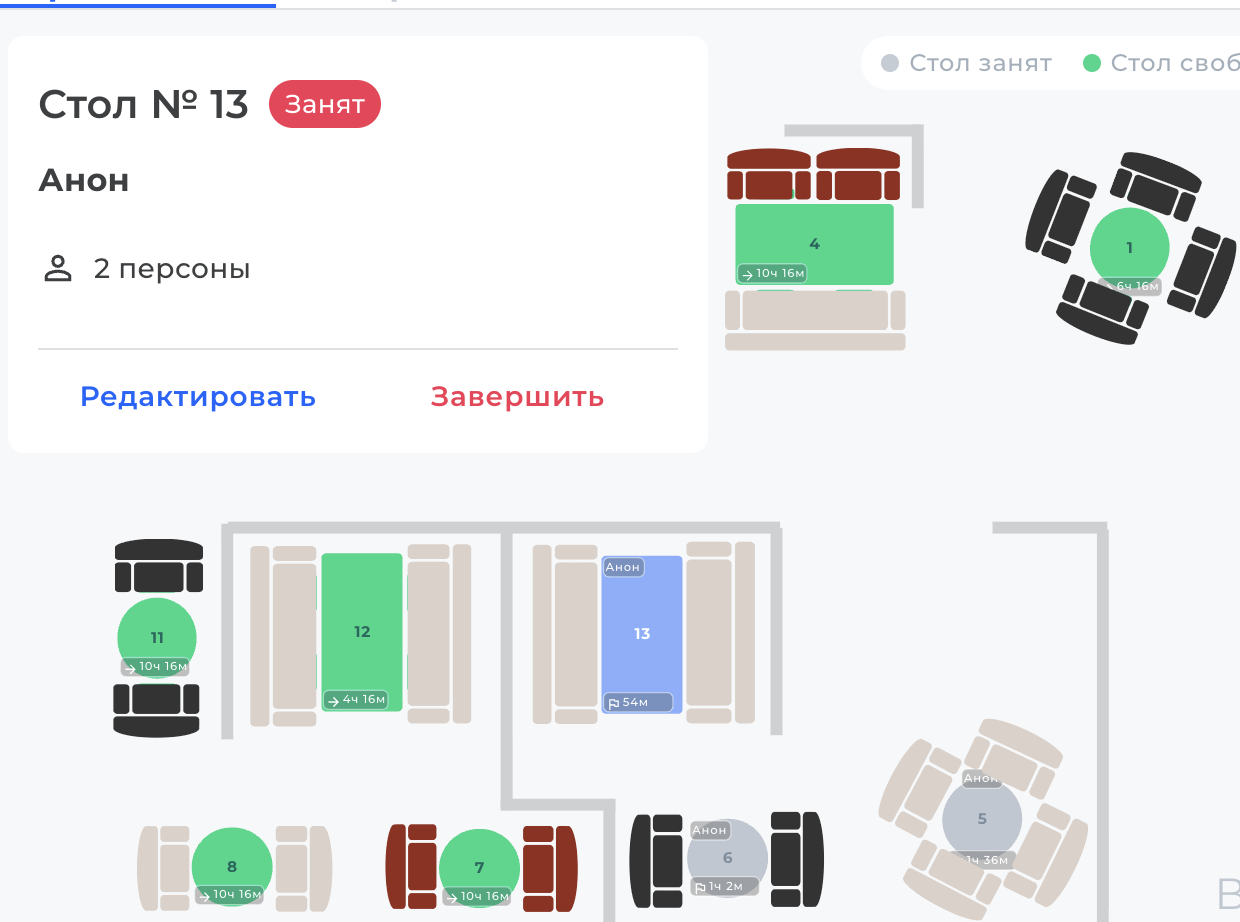Select gray occupied table 5

coord(982,818)
